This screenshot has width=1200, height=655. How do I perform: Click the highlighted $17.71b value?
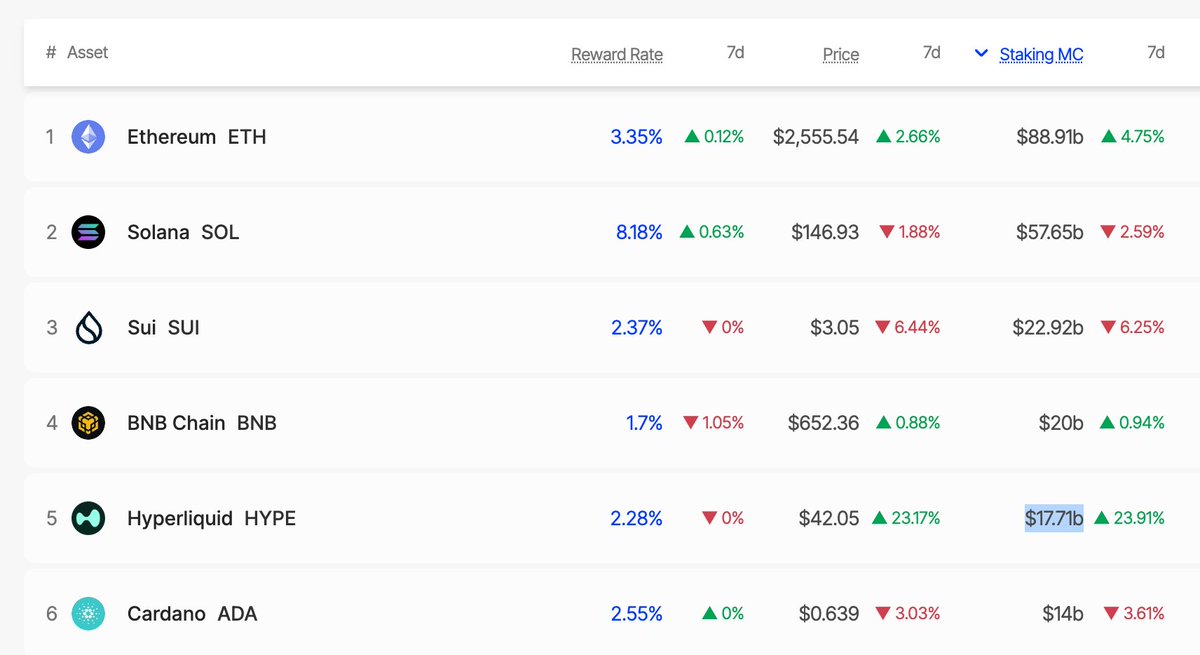[1054, 518]
